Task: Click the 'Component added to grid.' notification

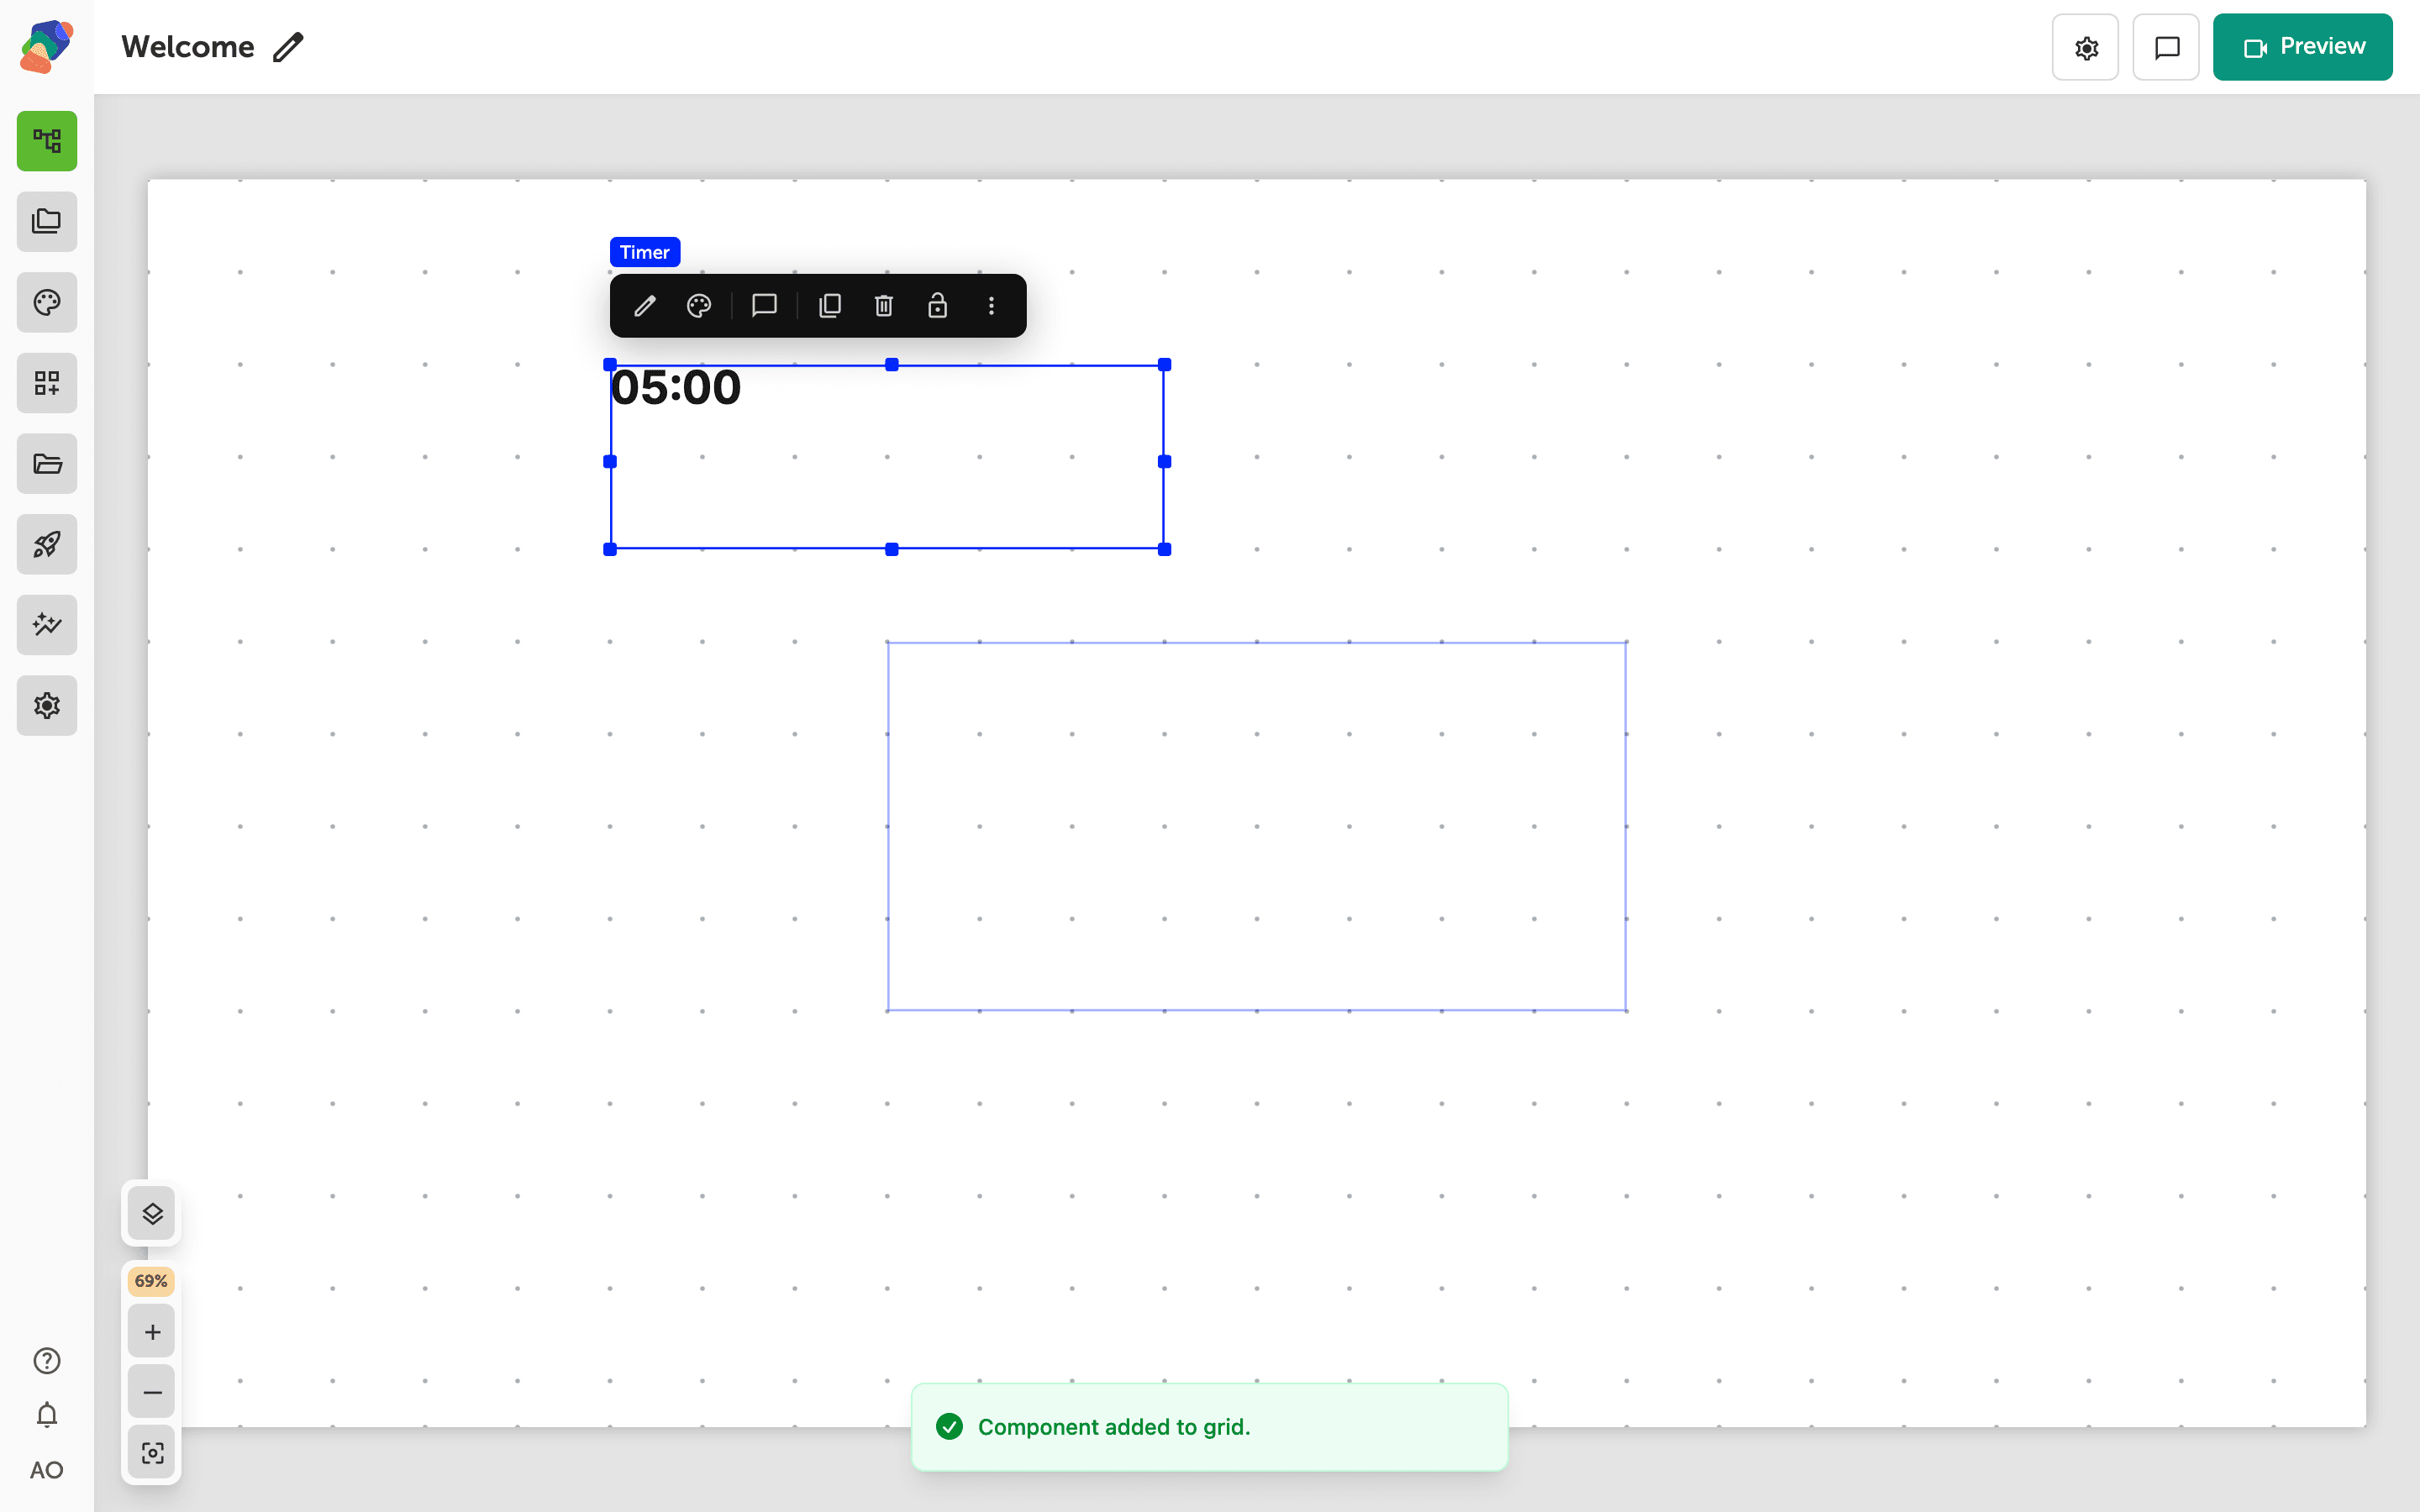Action: click(x=1210, y=1427)
